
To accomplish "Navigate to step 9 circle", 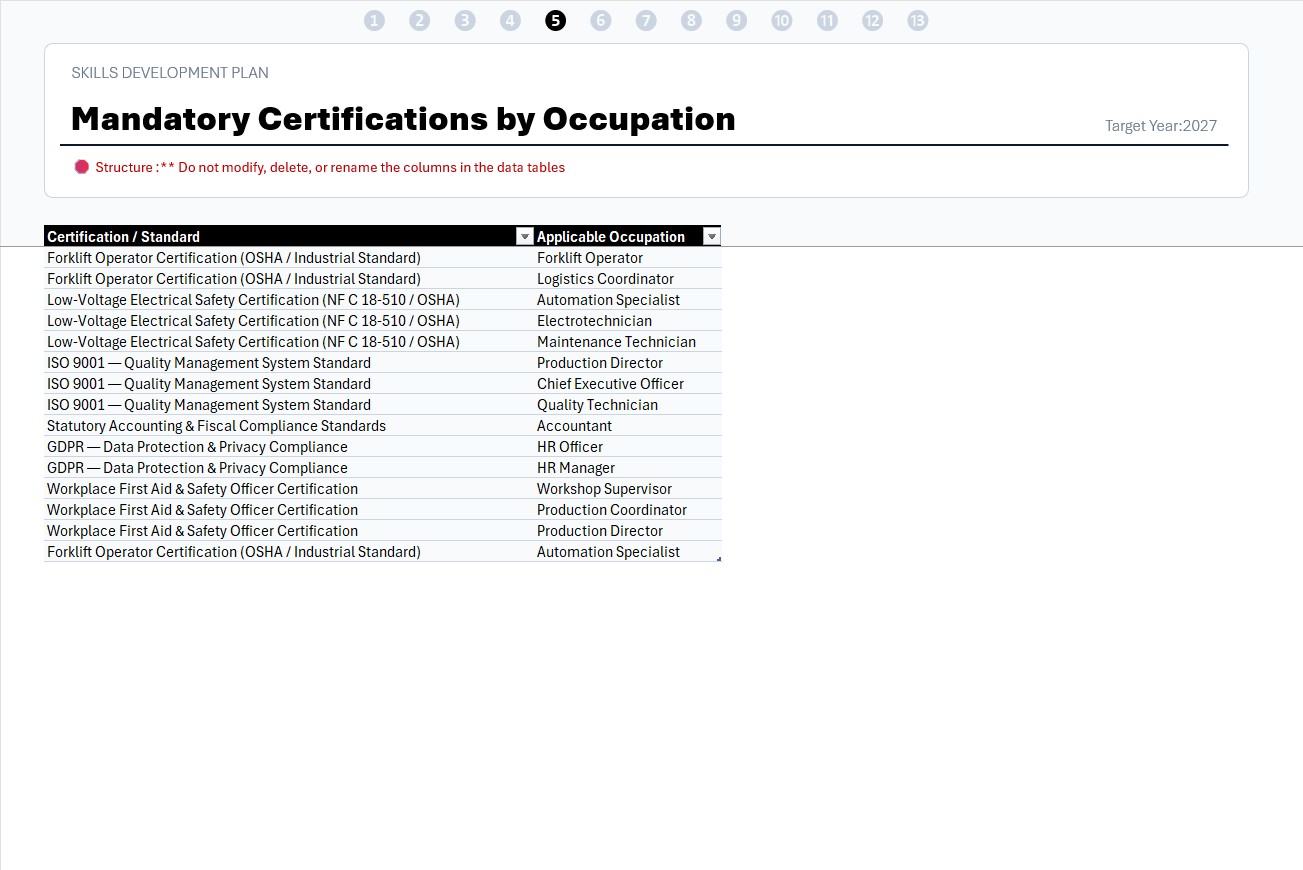I will tap(736, 21).
